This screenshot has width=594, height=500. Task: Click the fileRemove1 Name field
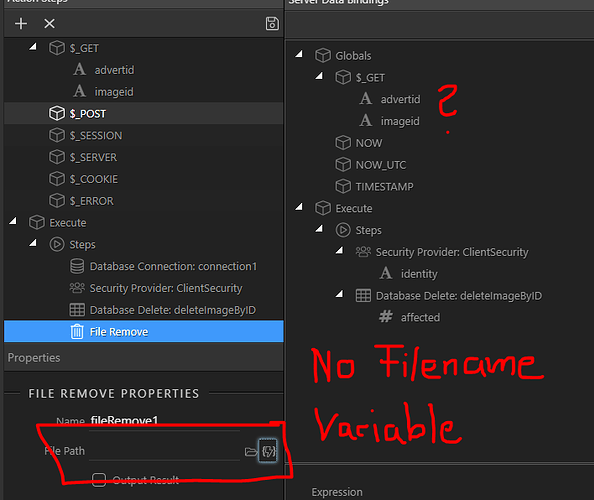(165, 420)
